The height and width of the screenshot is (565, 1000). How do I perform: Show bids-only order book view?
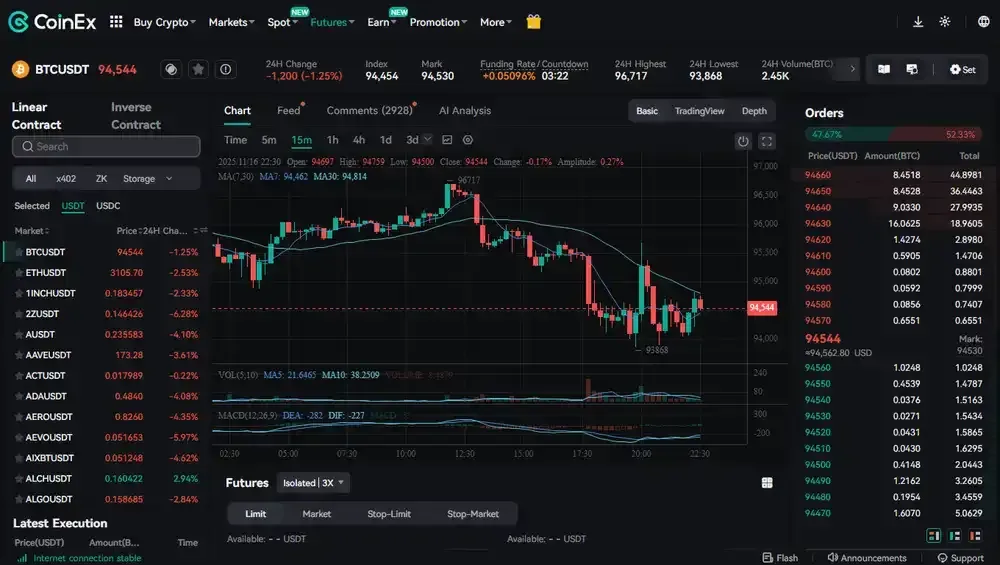[x=955, y=536]
